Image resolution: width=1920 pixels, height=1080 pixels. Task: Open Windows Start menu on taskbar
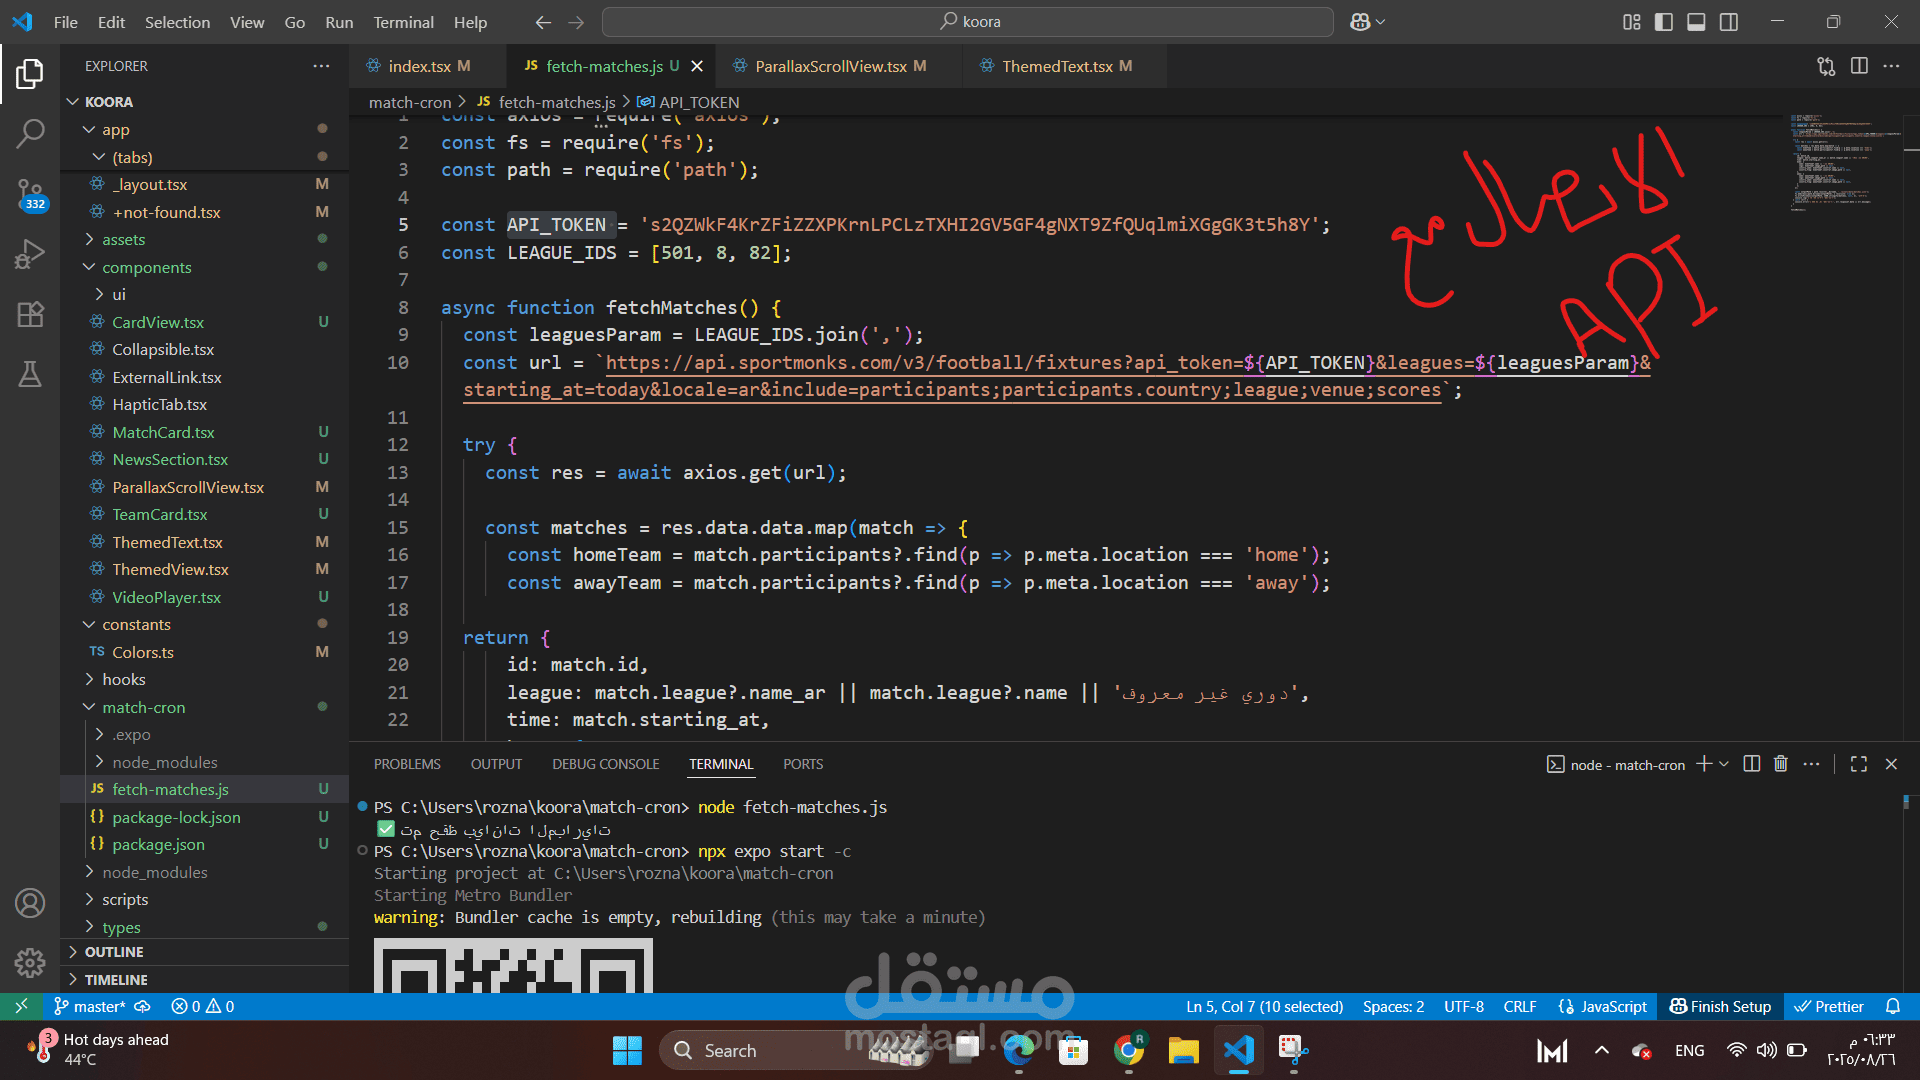pos(627,1051)
